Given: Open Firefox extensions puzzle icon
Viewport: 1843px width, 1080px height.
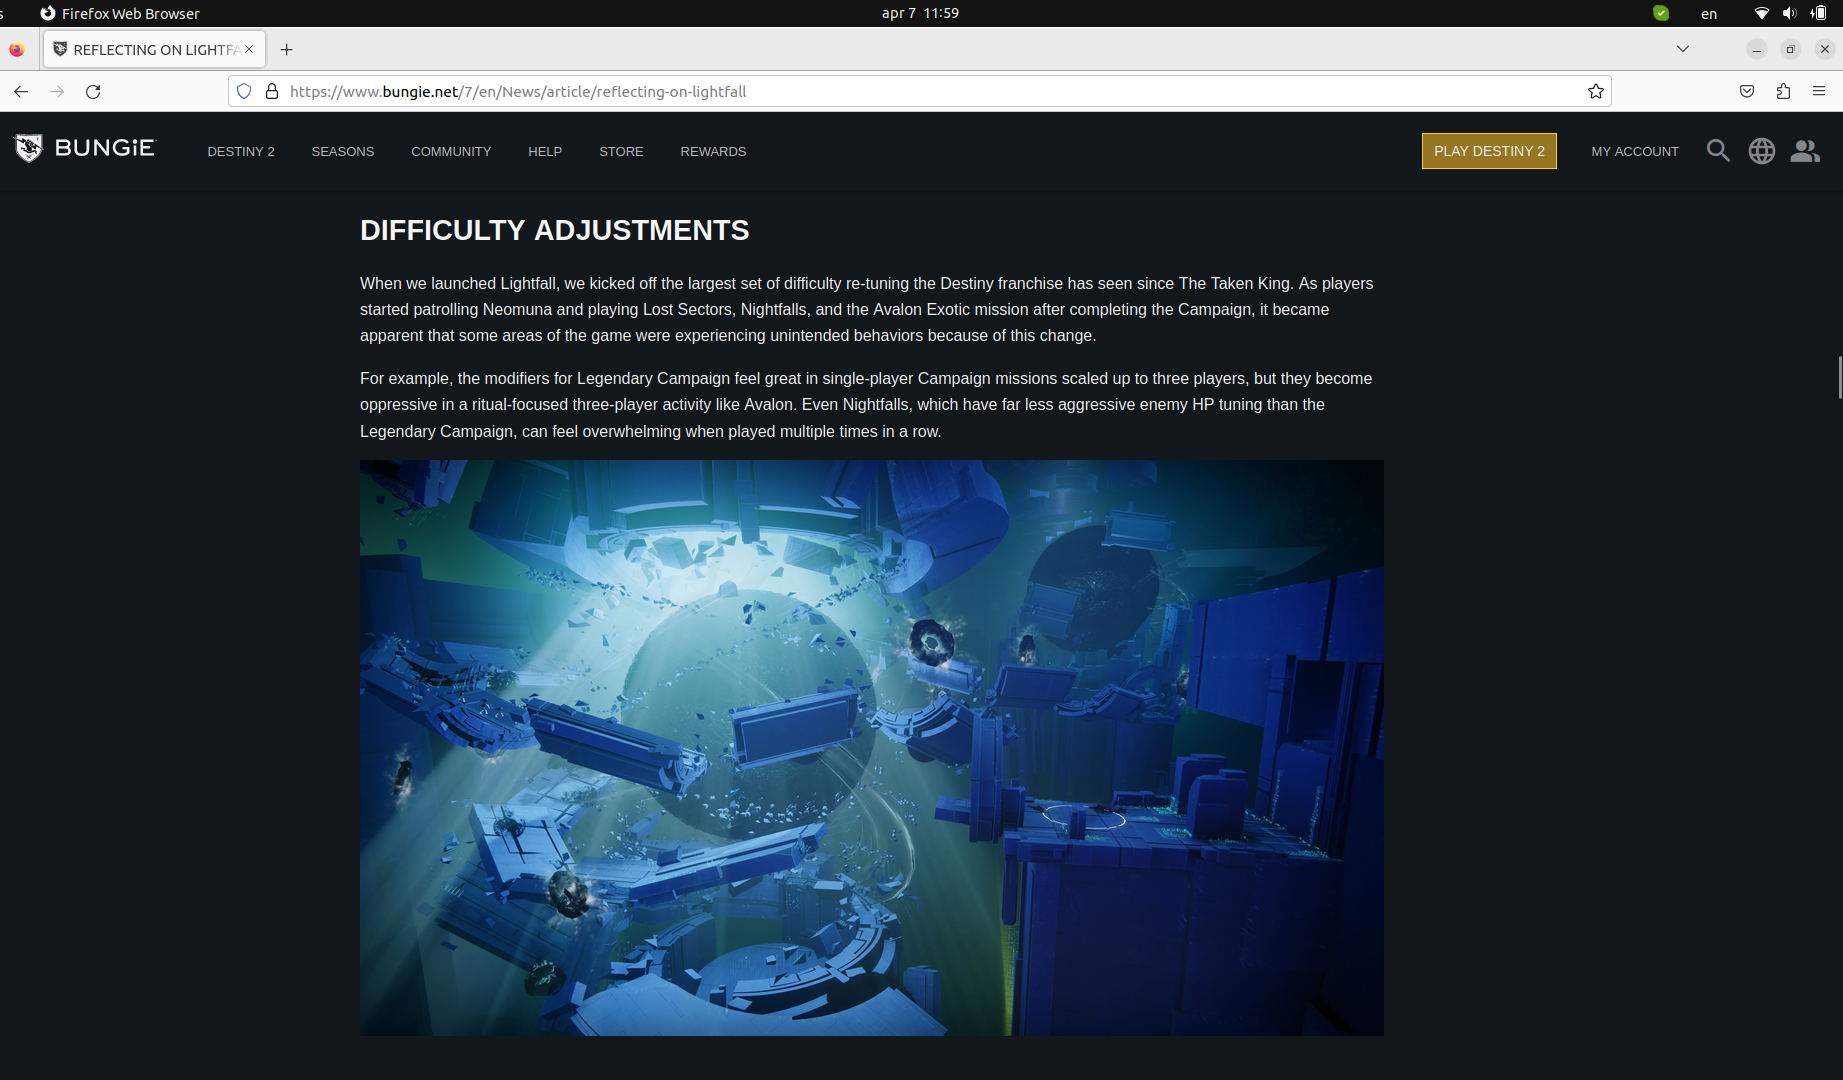Looking at the screenshot, I should coord(1783,90).
